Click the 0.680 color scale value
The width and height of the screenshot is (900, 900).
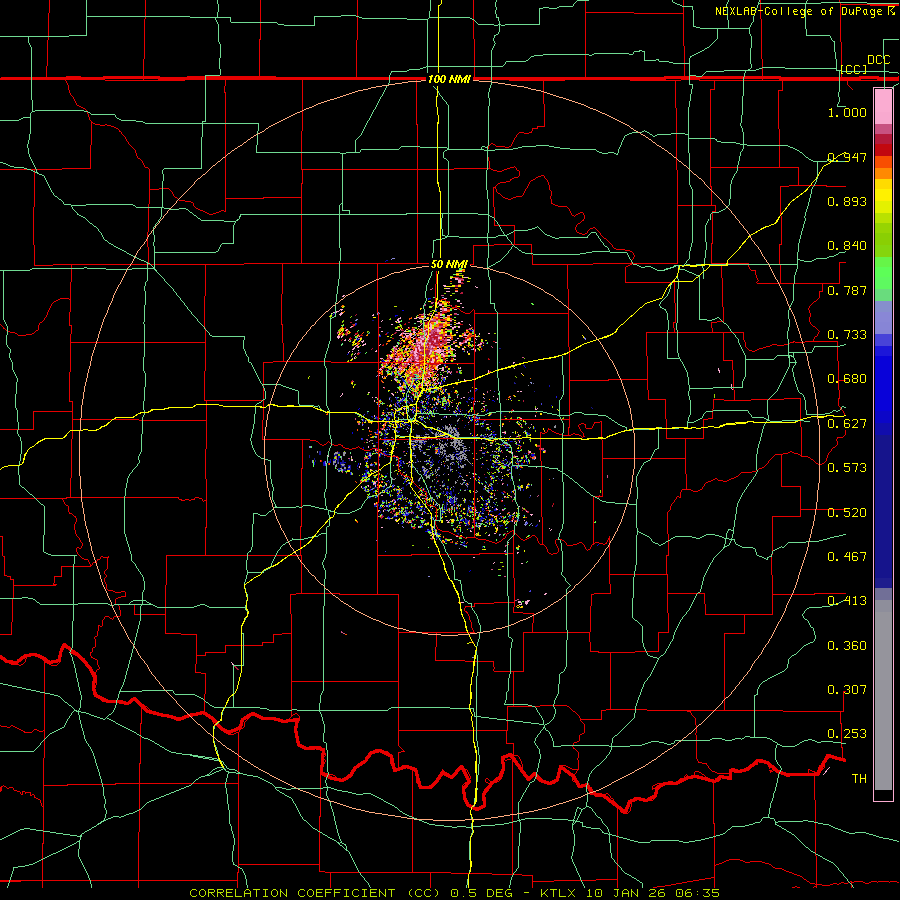tap(847, 379)
